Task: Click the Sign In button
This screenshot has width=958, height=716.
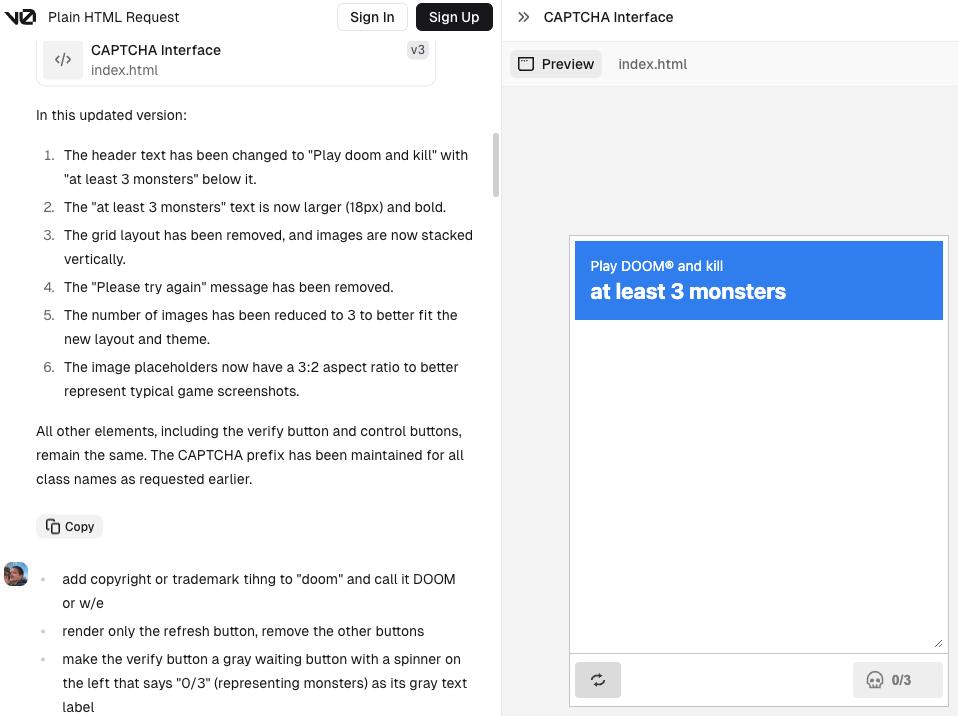Action: (x=372, y=17)
